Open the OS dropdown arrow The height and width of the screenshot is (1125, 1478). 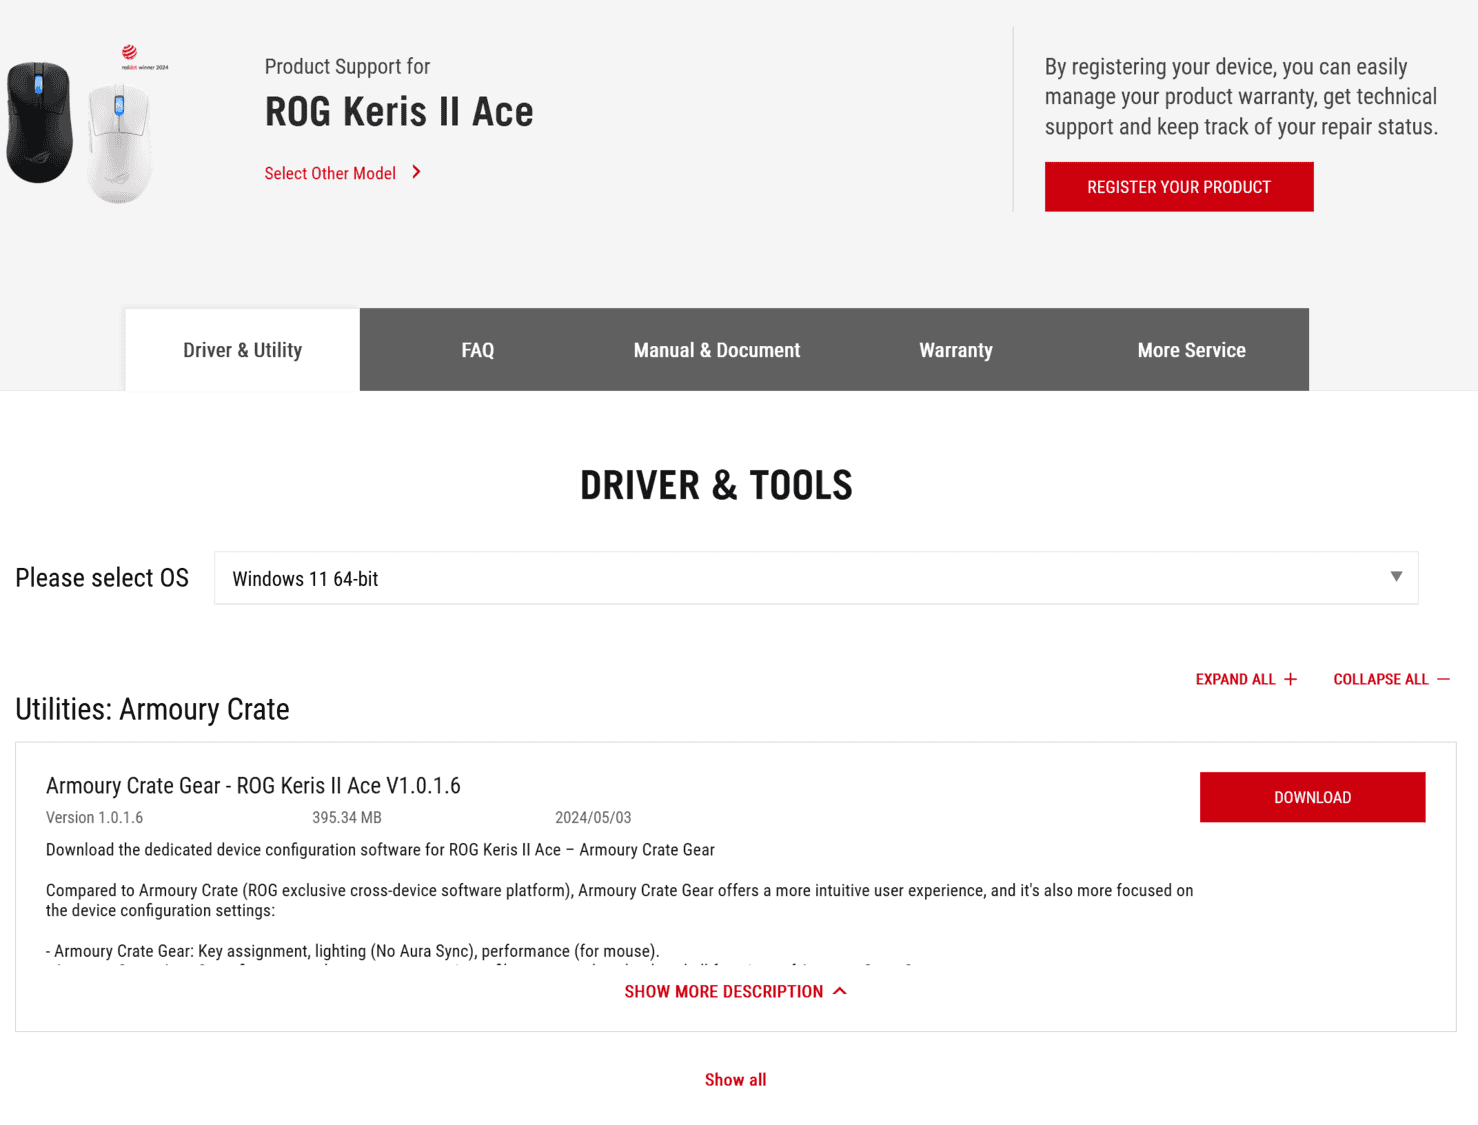point(1396,577)
